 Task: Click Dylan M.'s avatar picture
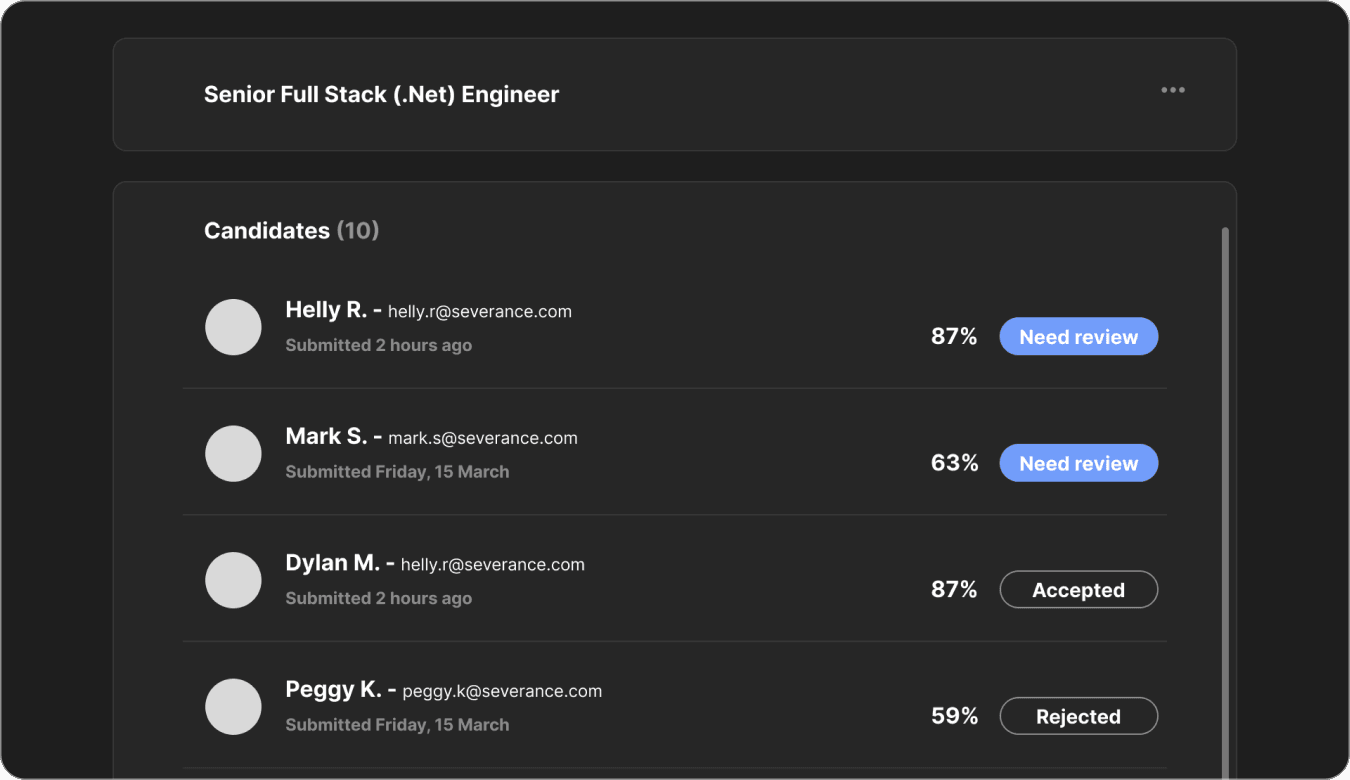[x=233, y=580]
